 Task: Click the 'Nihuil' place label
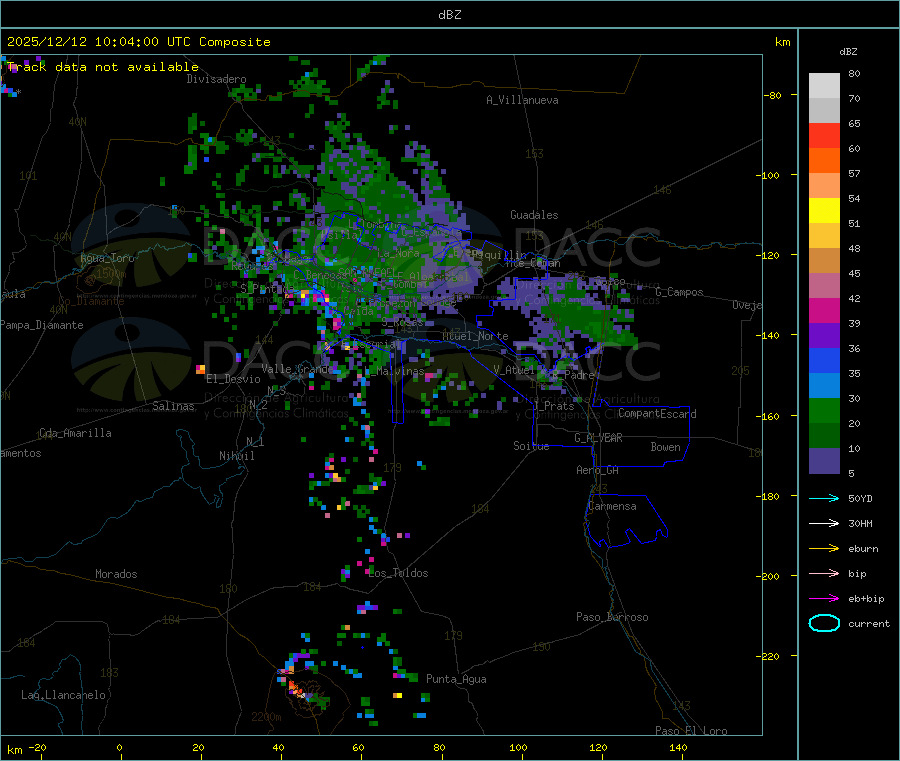[237, 456]
